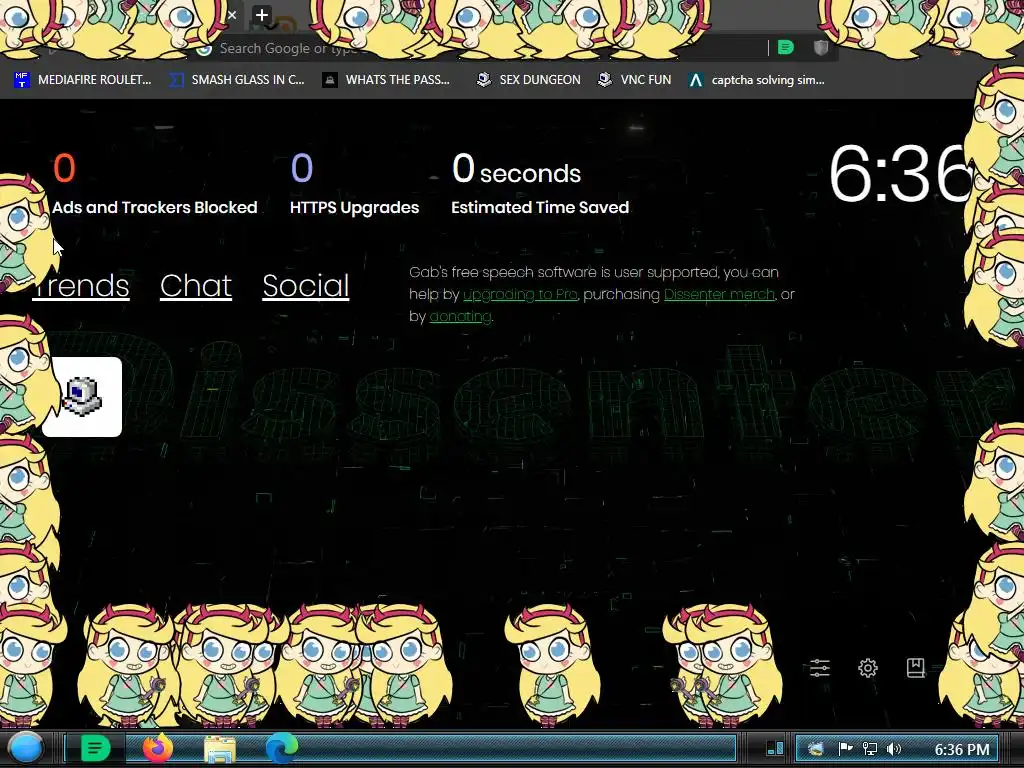The image size is (1024, 768).
Task: Open SMASH GLASS IN C... bookmark
Action: coord(236,80)
